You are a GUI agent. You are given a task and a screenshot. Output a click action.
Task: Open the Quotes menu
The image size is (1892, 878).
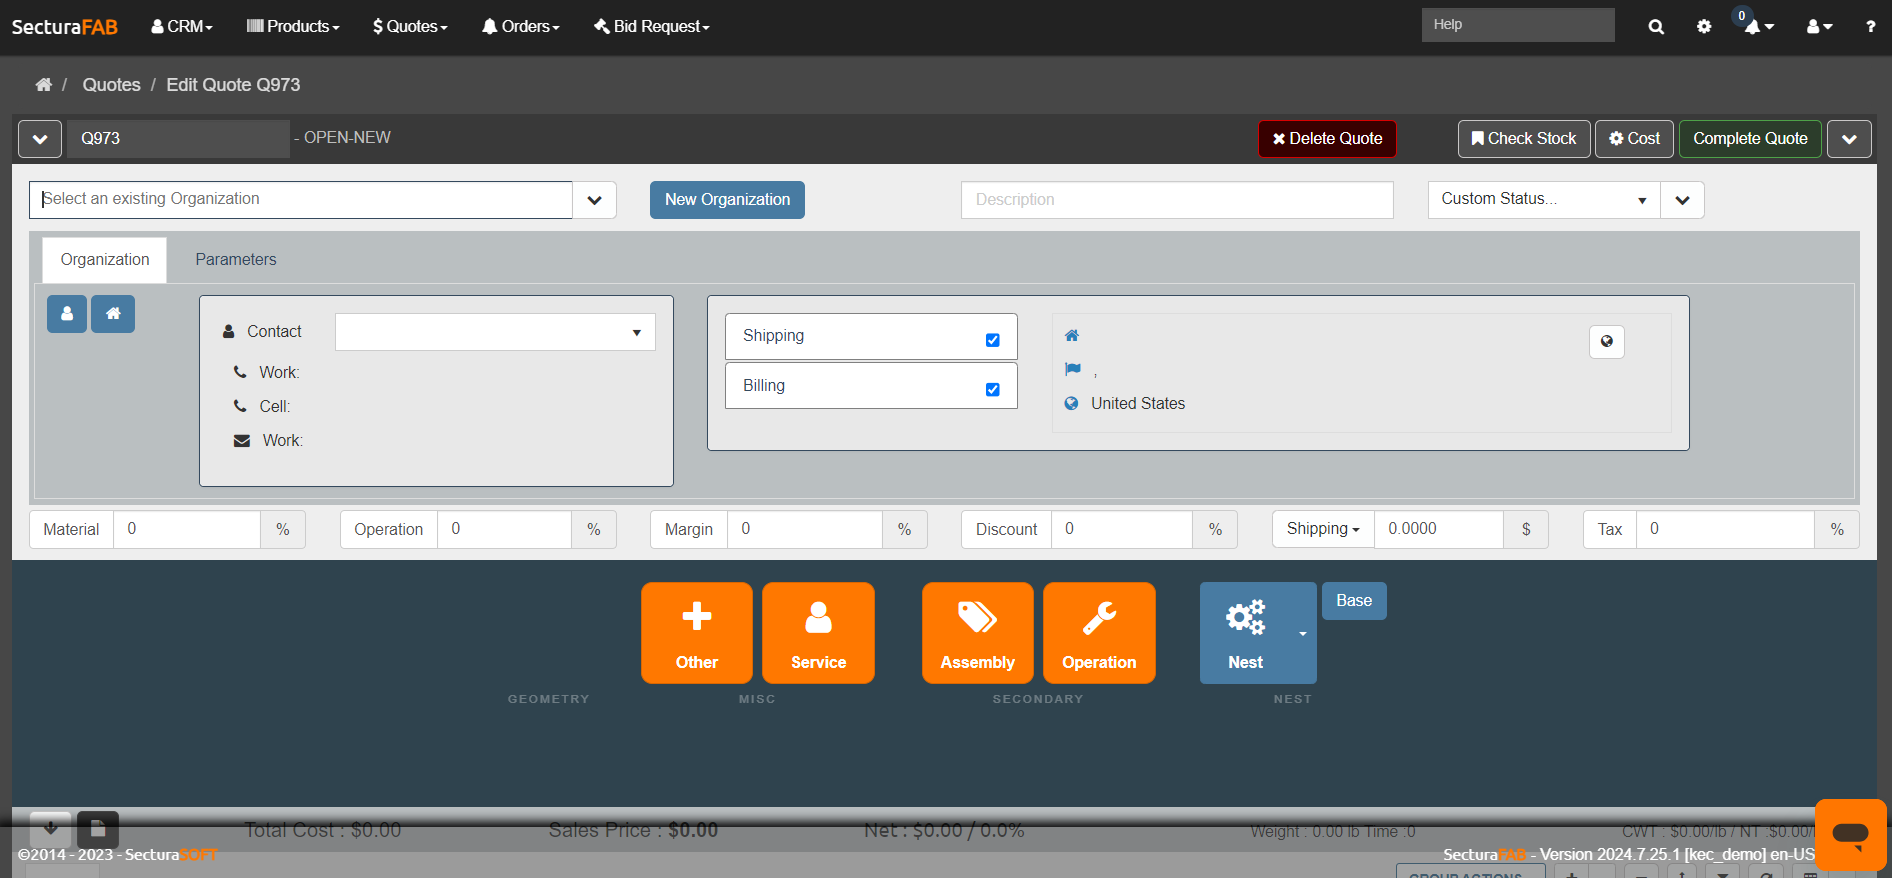coord(410,27)
